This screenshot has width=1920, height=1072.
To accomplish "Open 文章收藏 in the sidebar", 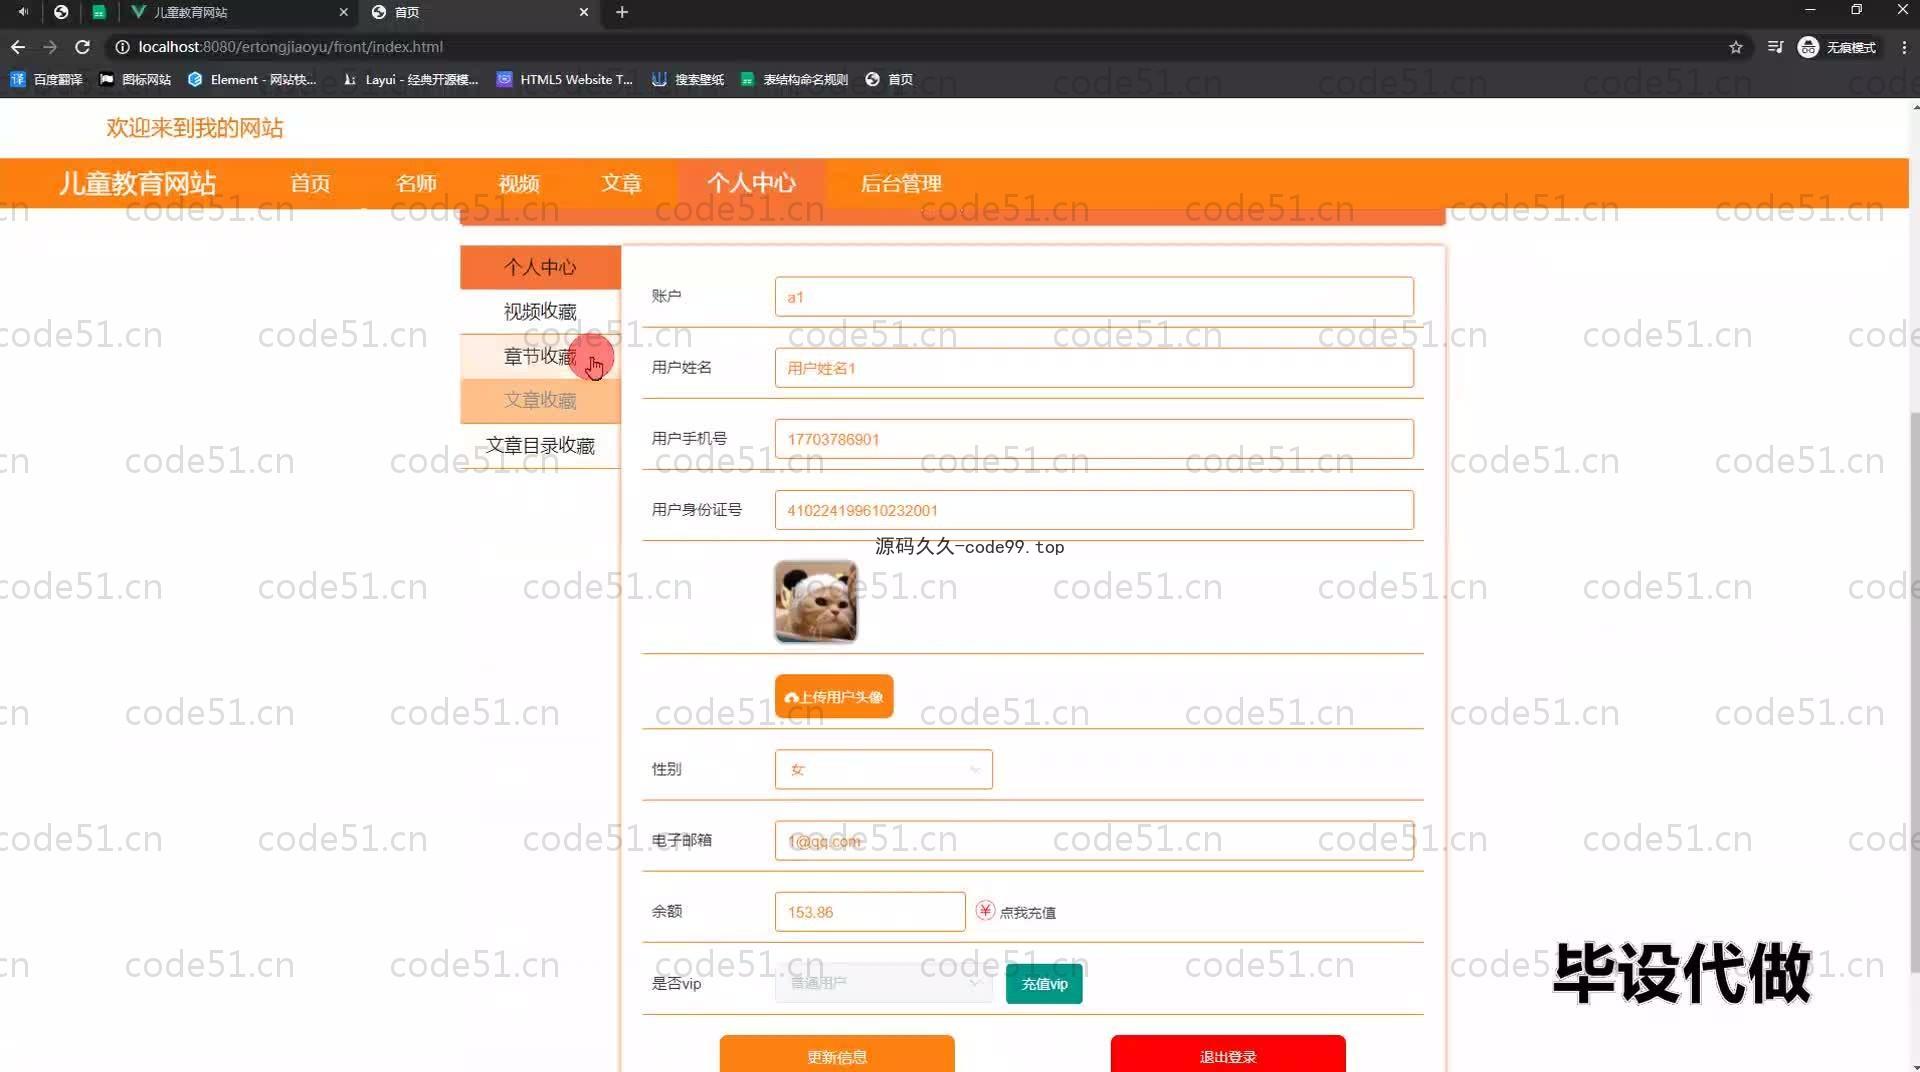I will click(540, 400).
